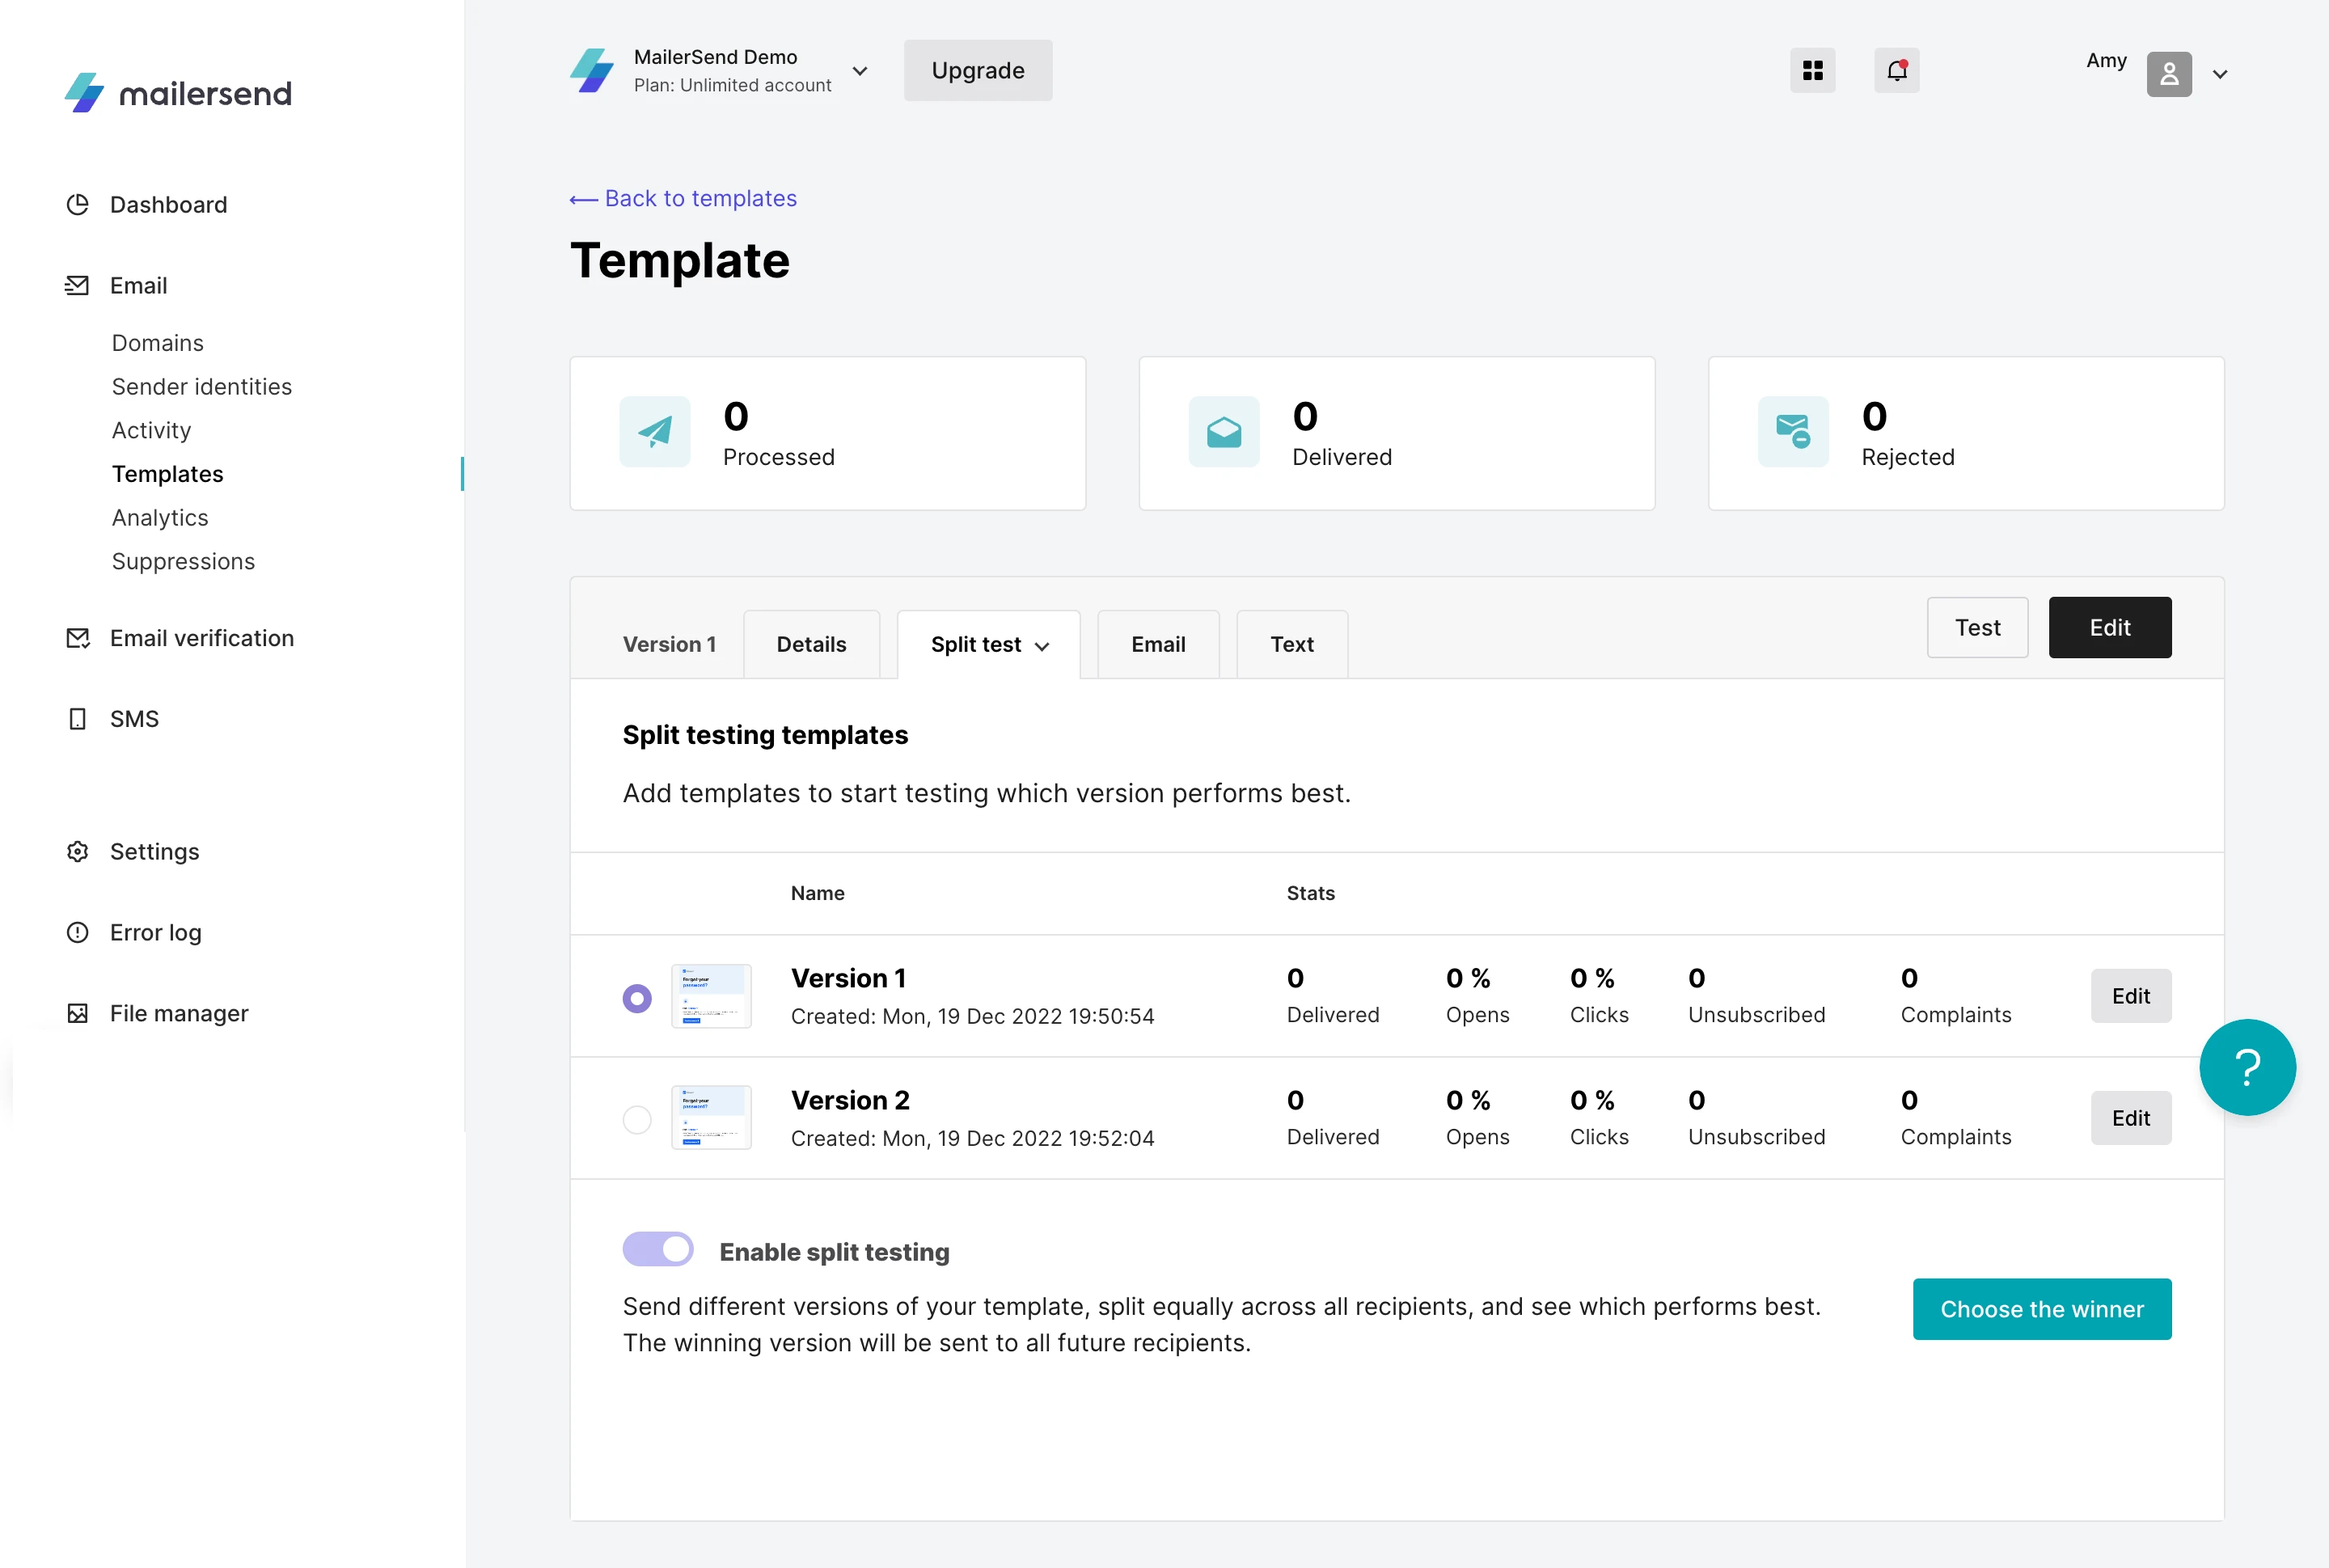Open the Split test tab dropdown
Screen dimensions: 2329x1568
click(988, 645)
